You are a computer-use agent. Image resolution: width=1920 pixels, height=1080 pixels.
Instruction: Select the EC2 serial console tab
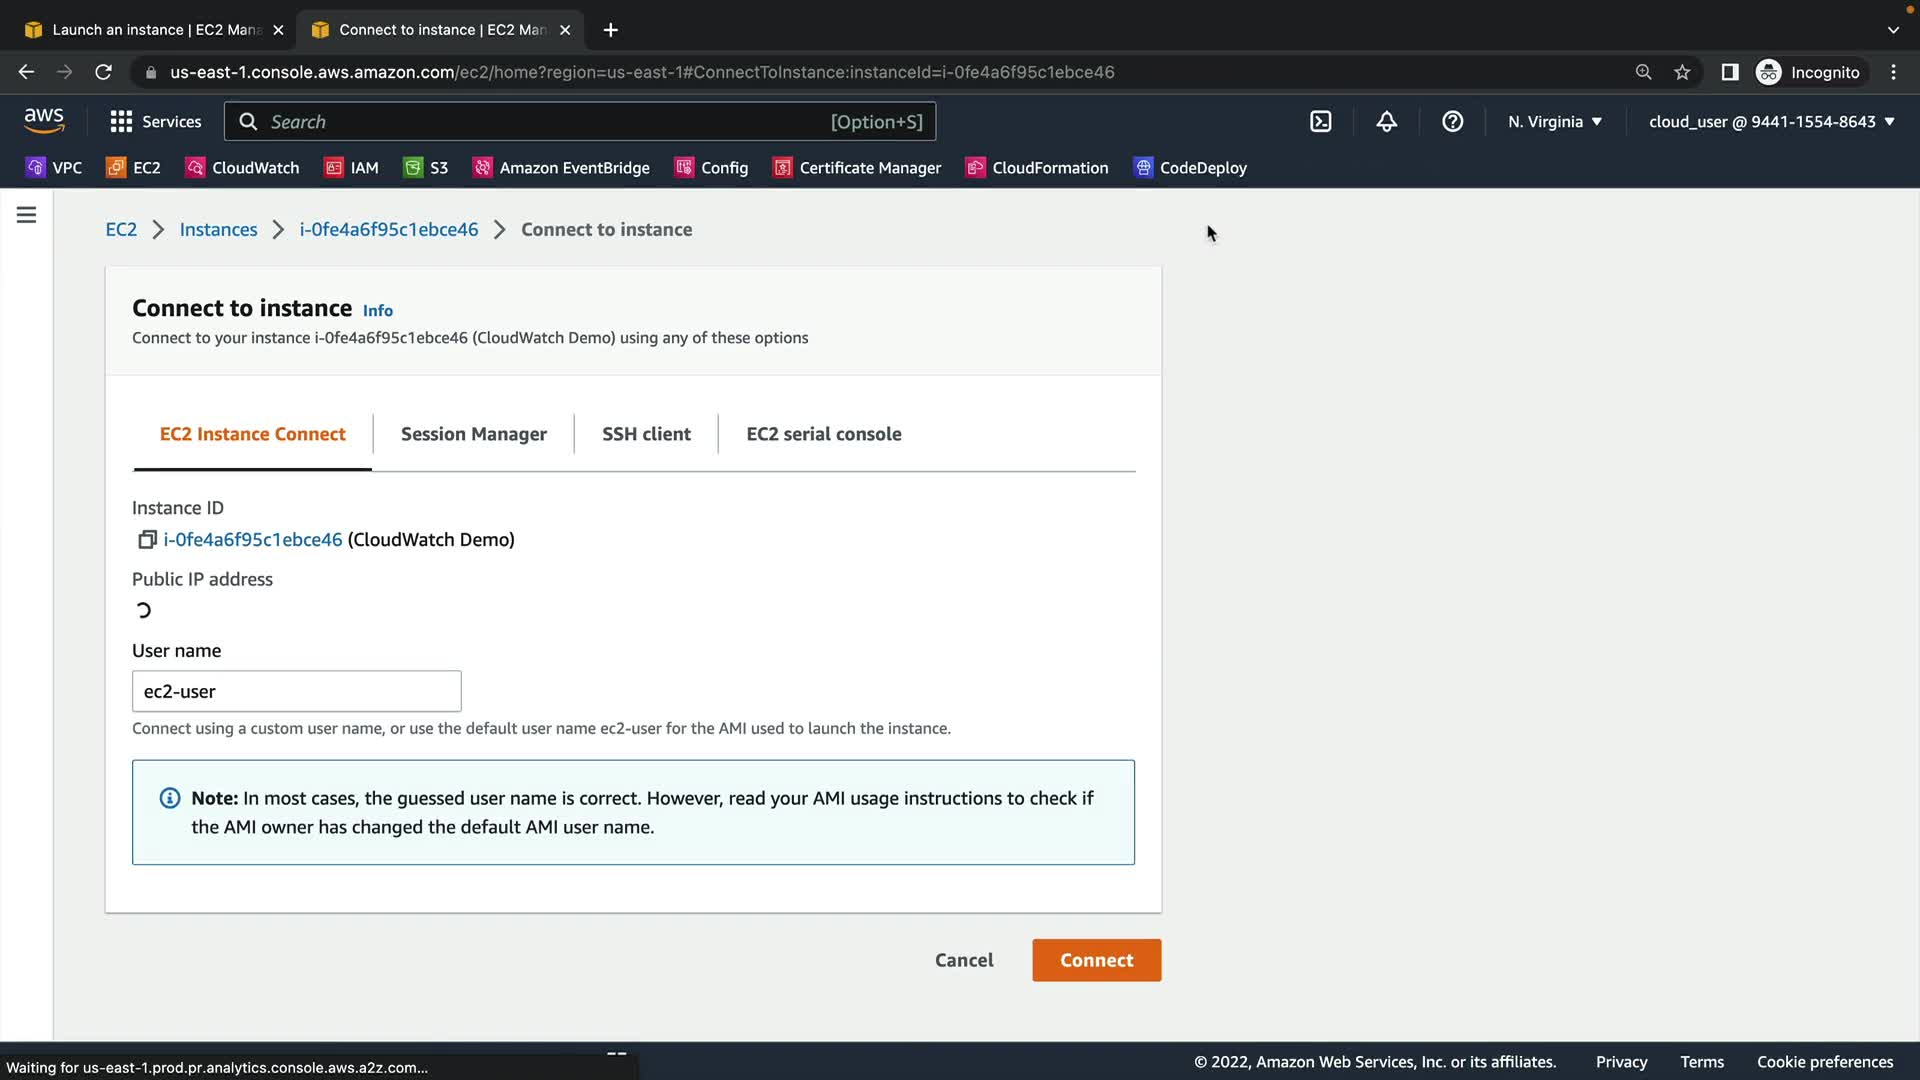(823, 434)
